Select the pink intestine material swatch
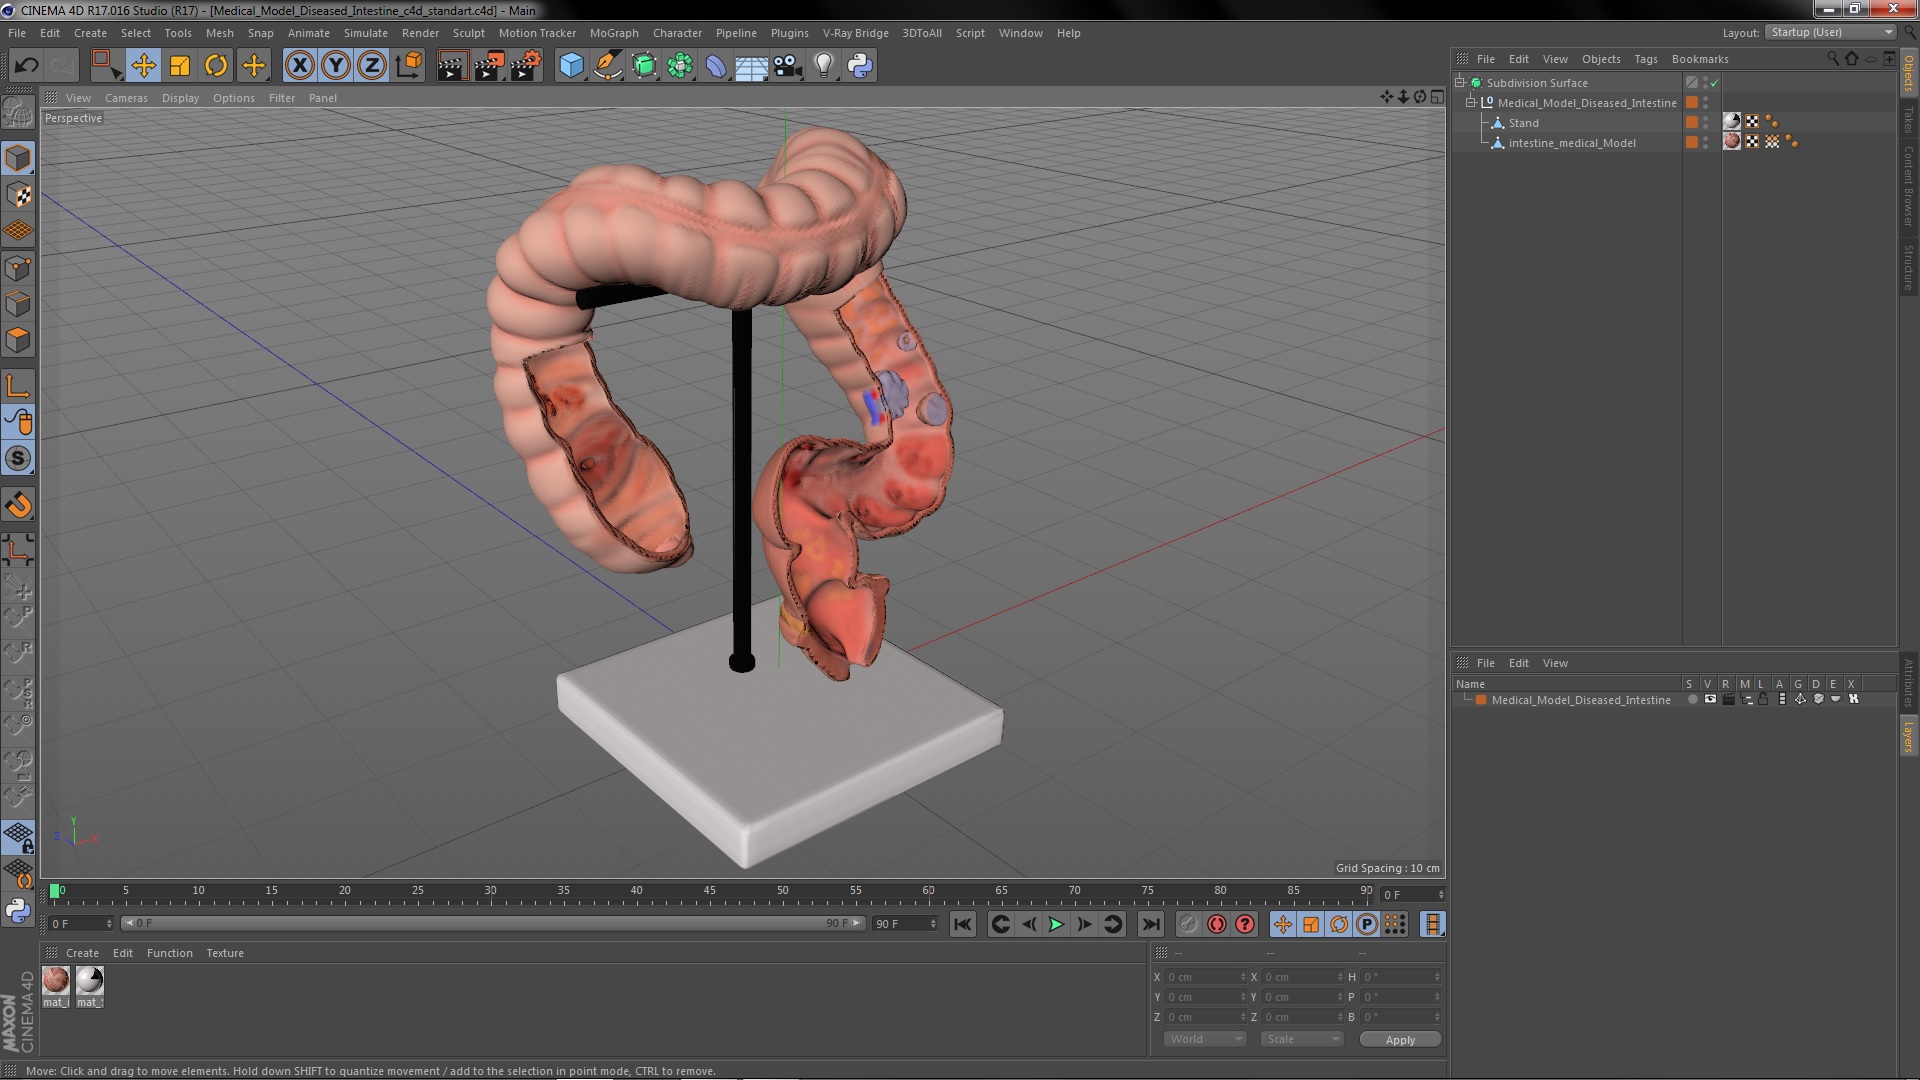 [56, 980]
